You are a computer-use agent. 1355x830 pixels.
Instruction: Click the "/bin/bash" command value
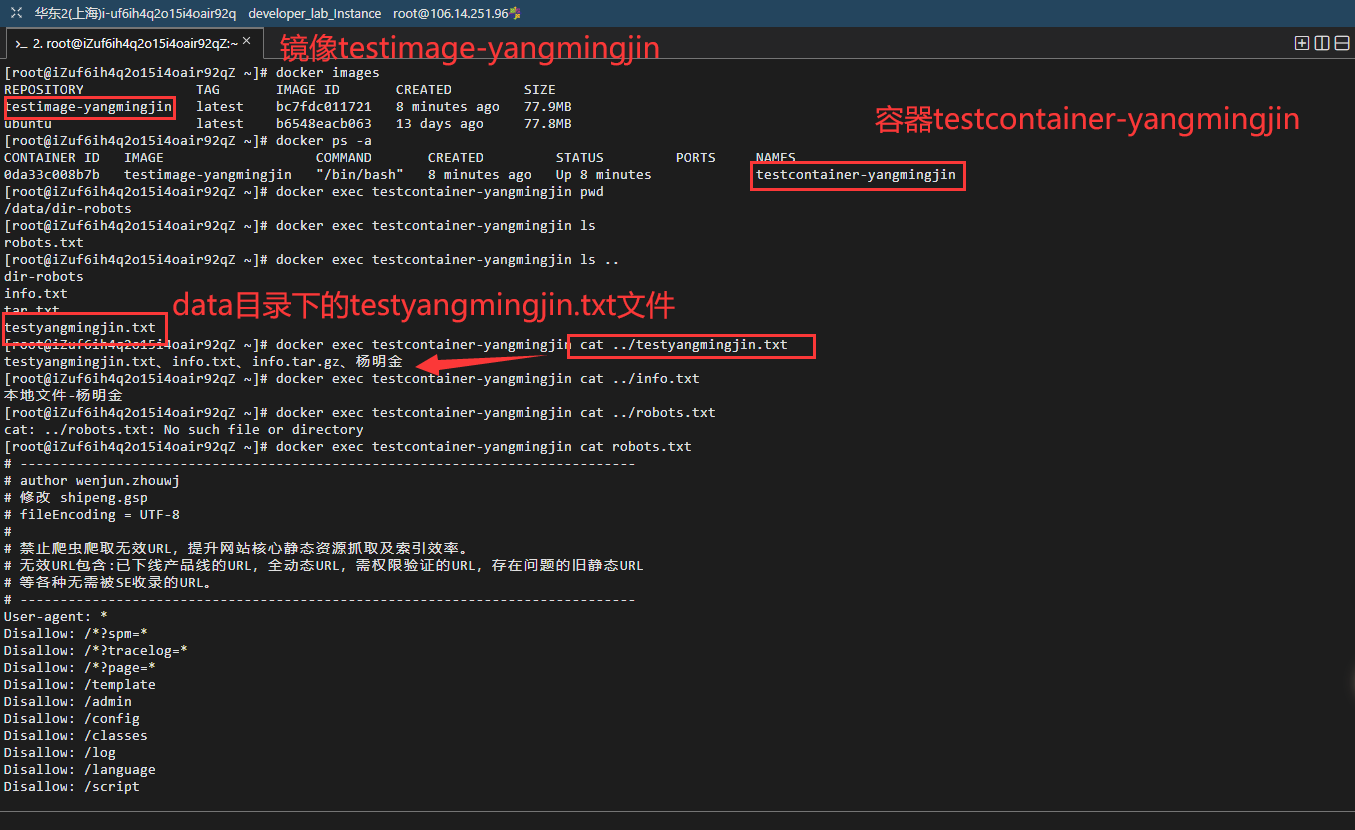coord(360,175)
